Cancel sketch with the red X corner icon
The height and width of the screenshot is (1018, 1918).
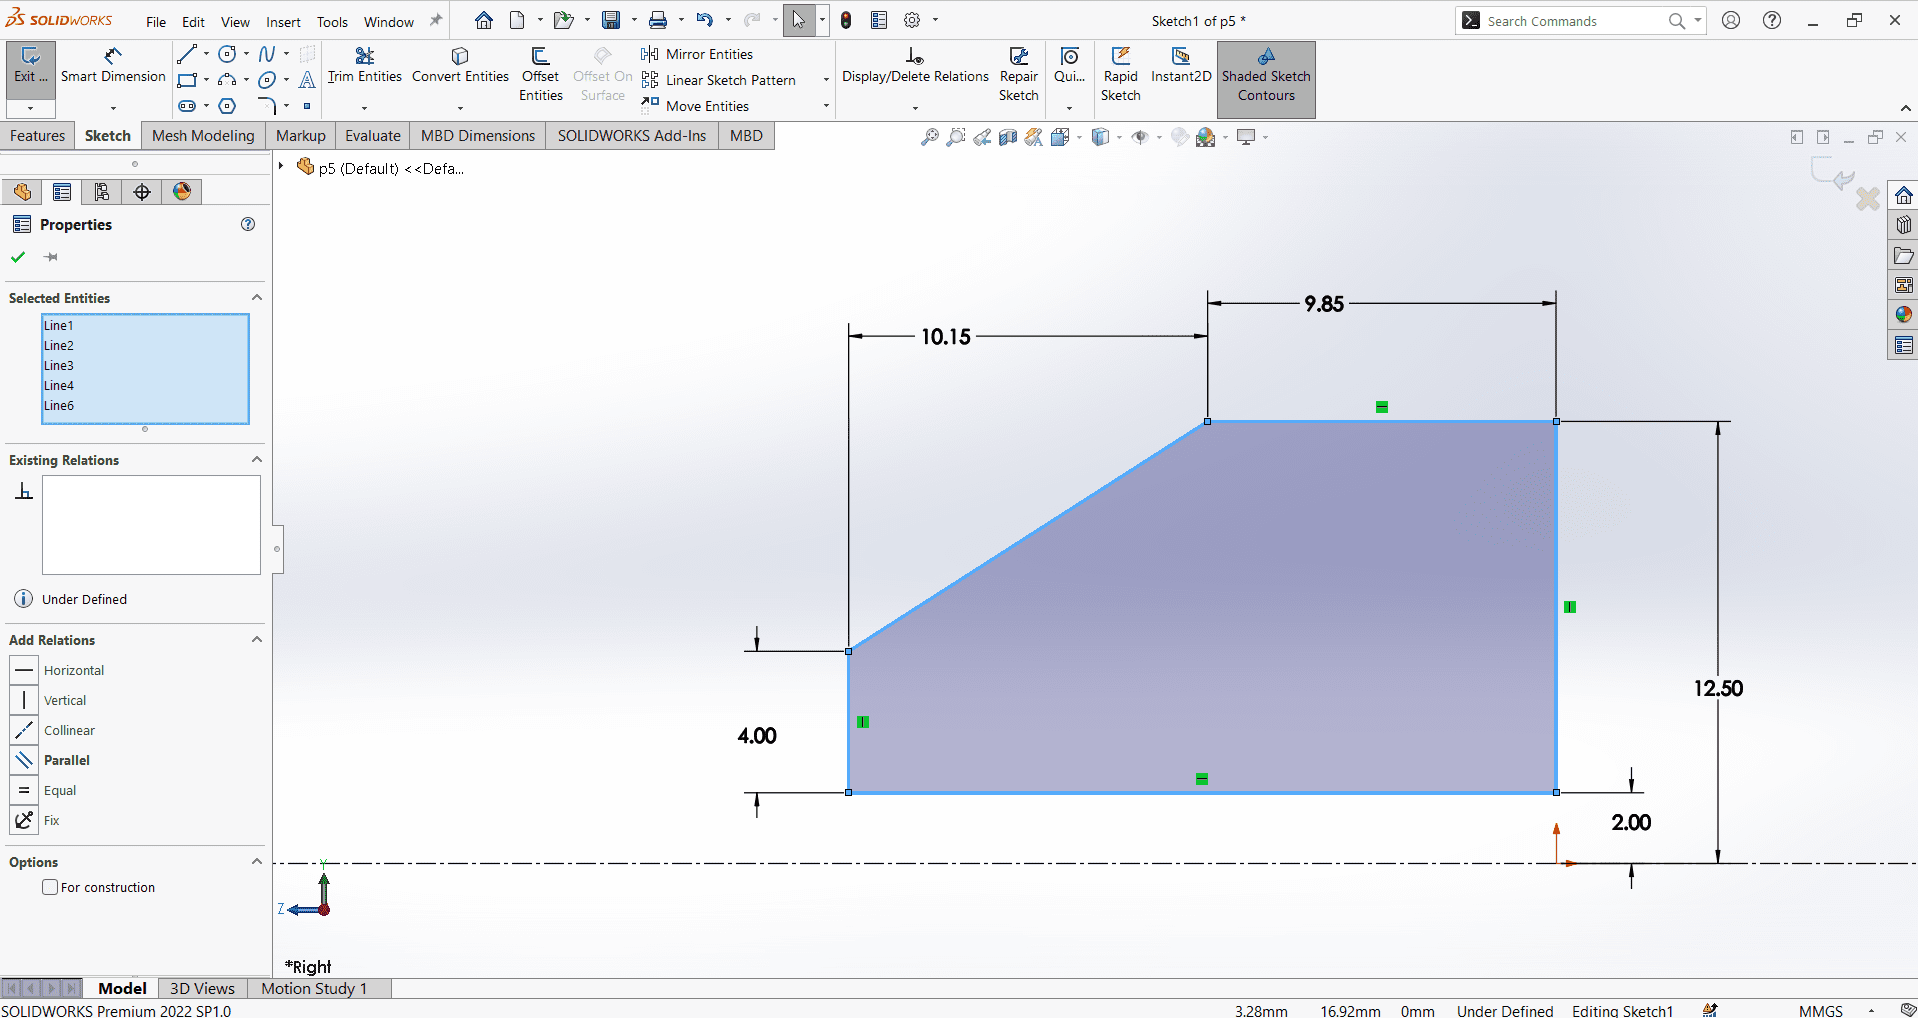1867,199
